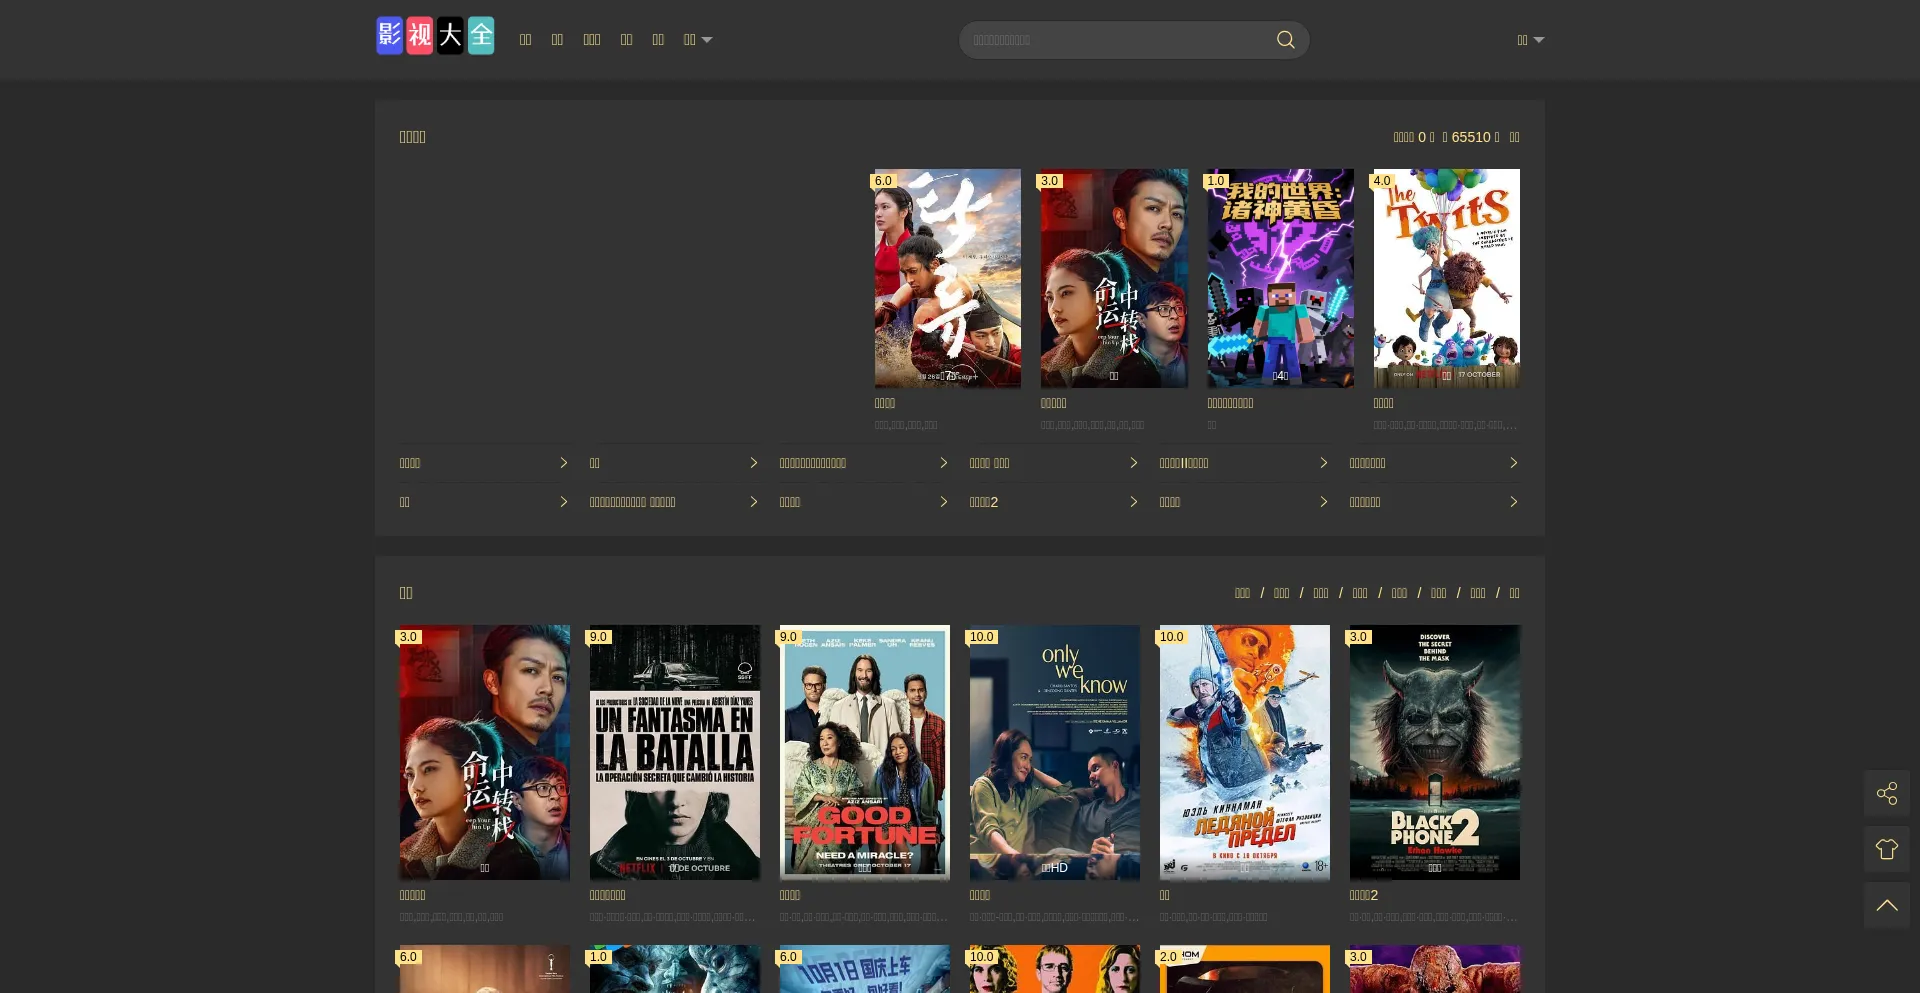Select the three-character navigation menu item
This screenshot has width=1920, height=993.
click(x=591, y=40)
